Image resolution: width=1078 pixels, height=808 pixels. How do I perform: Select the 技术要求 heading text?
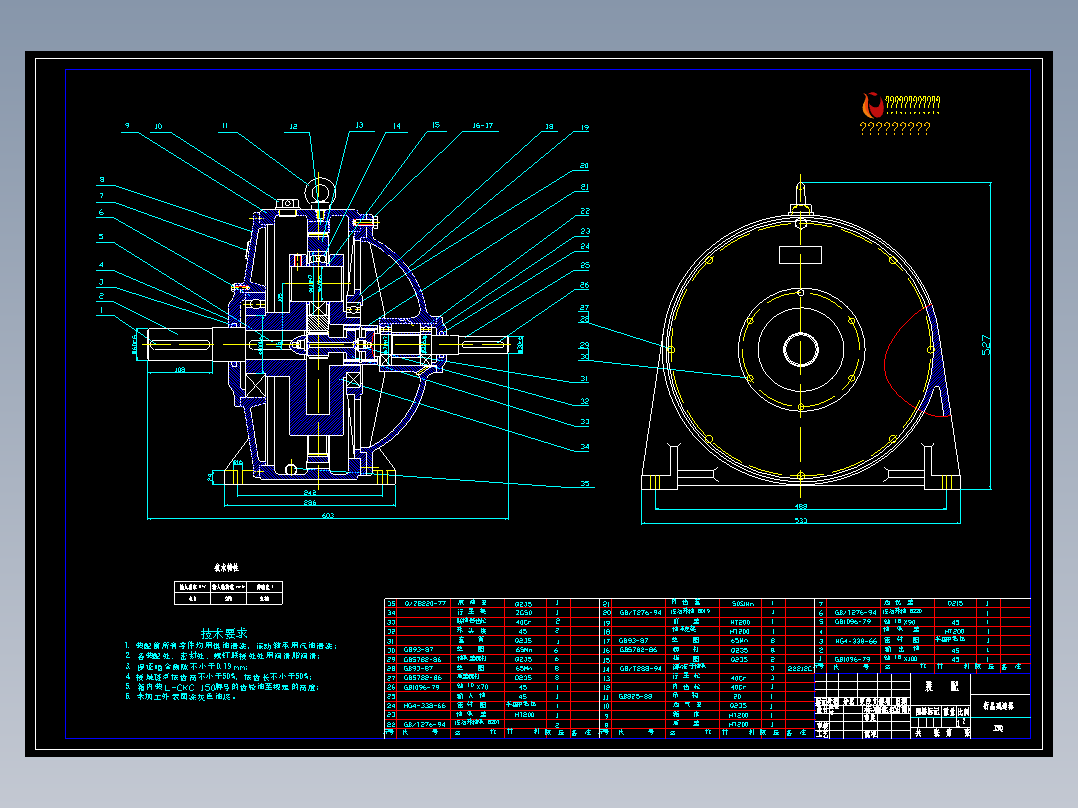pos(224,633)
